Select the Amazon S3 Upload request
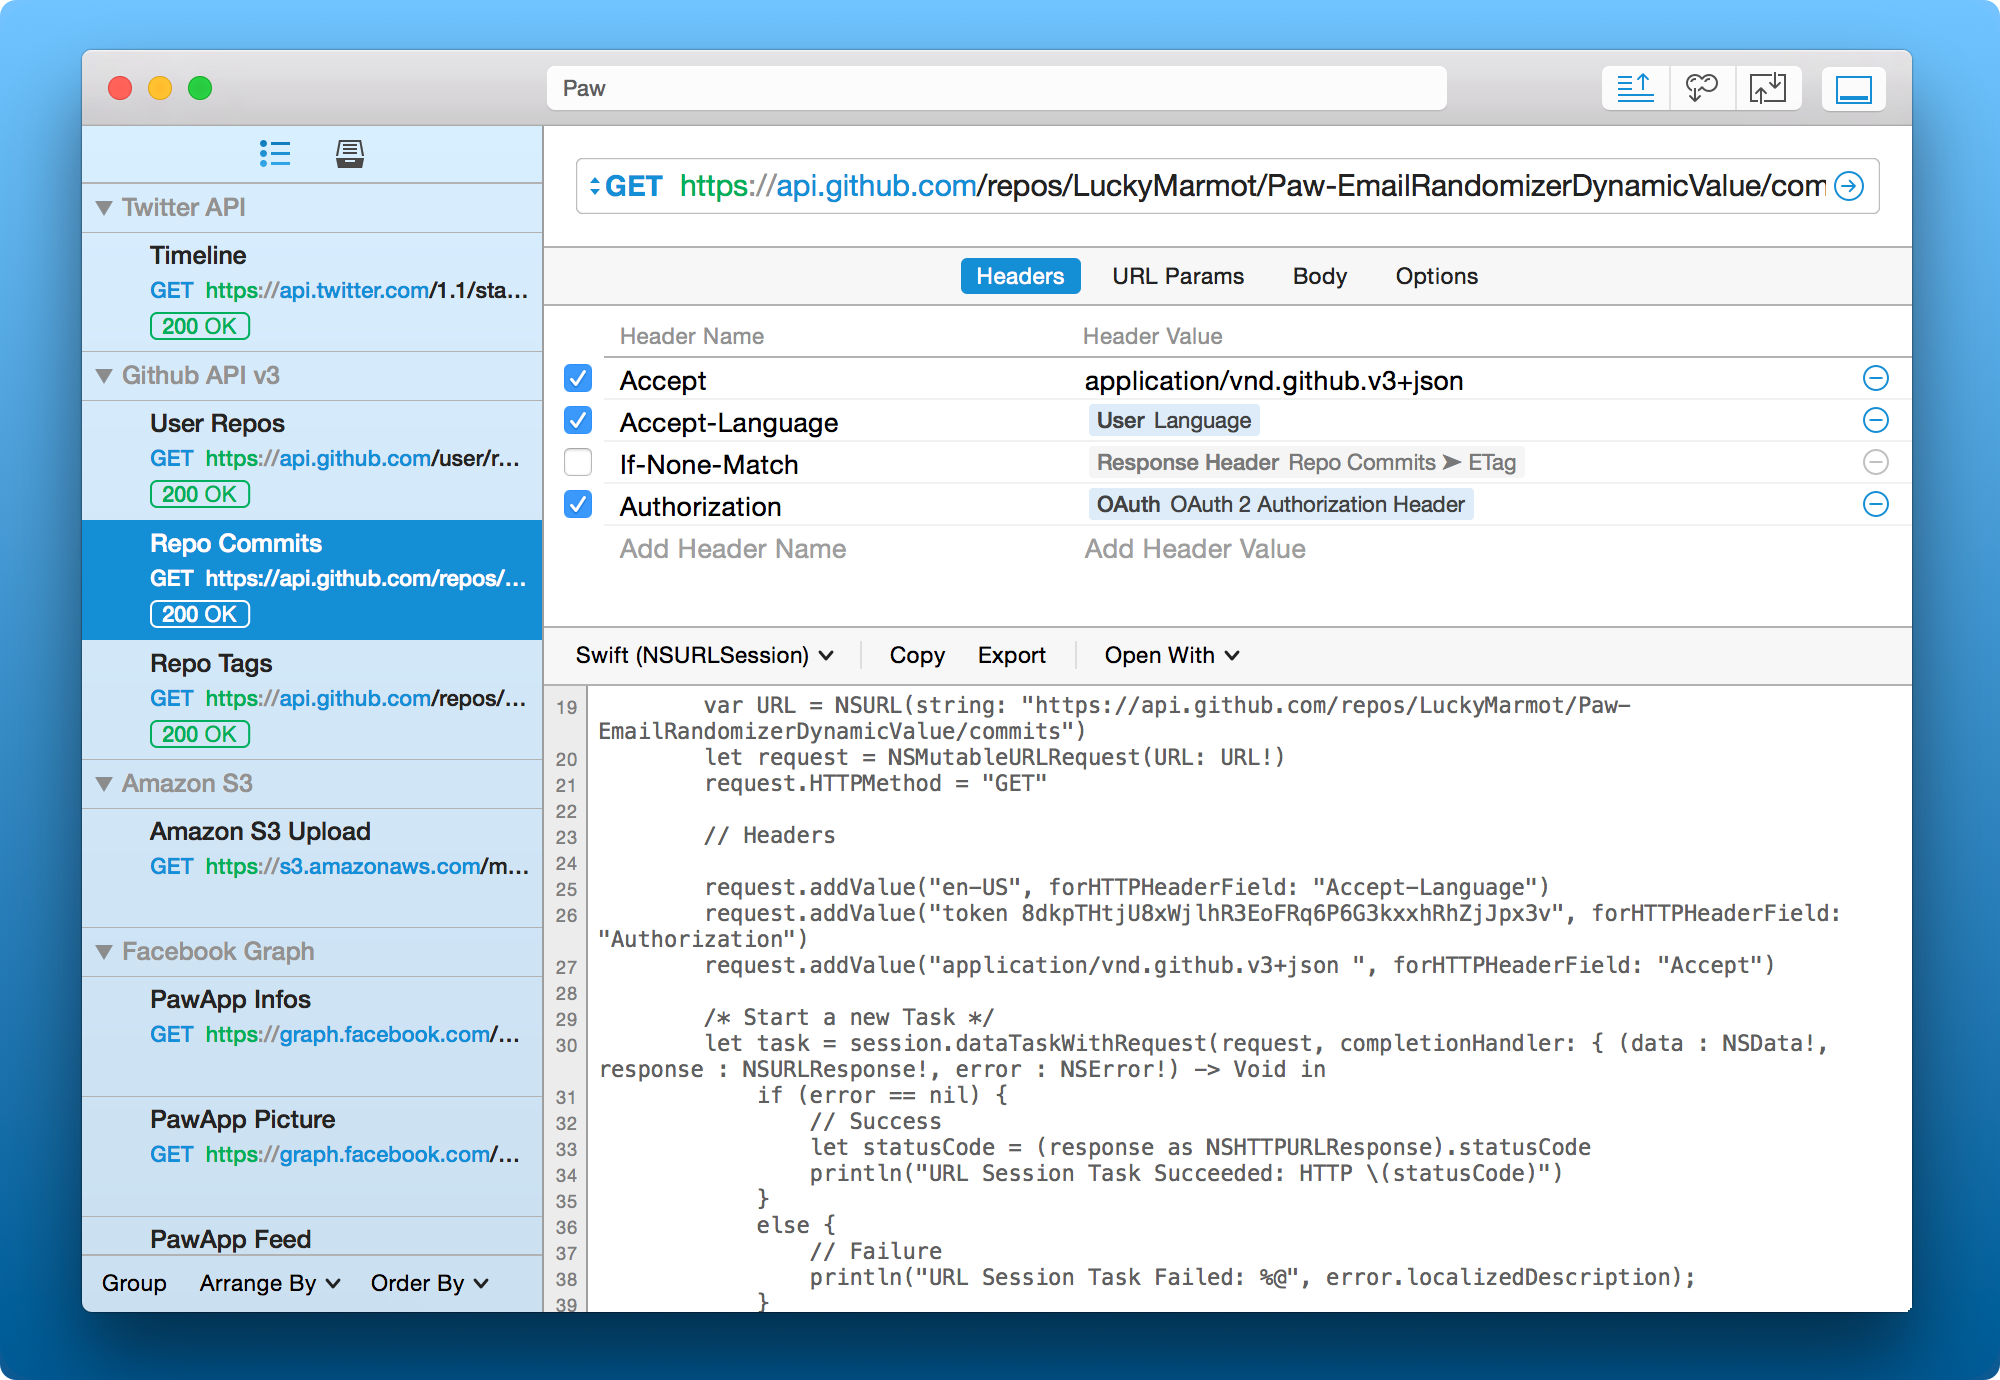 coord(312,867)
